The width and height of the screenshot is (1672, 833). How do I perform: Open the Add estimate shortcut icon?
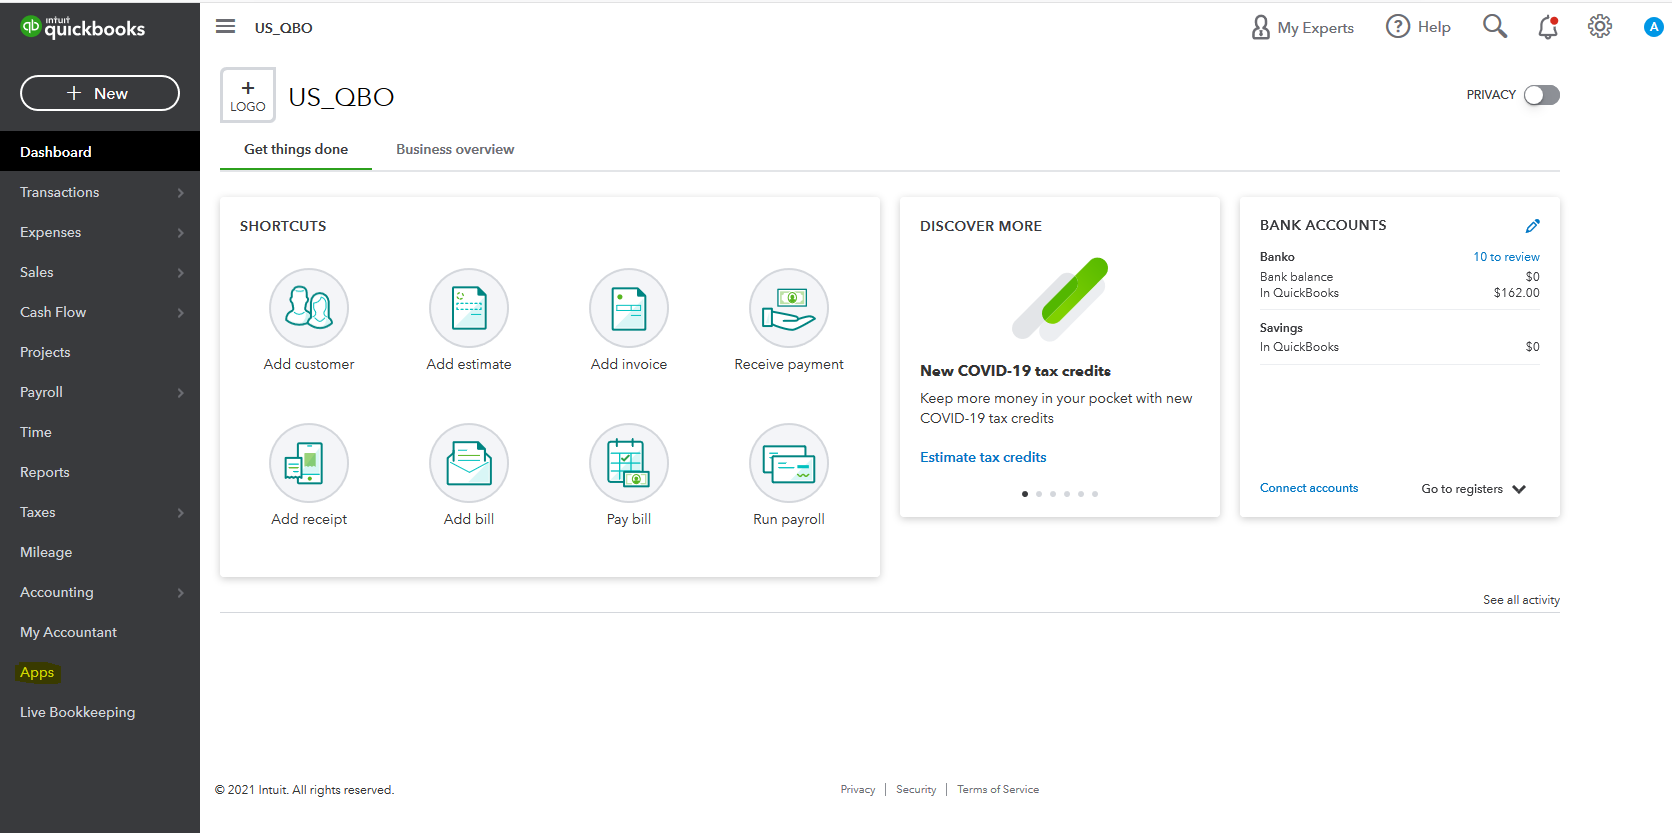[469, 308]
